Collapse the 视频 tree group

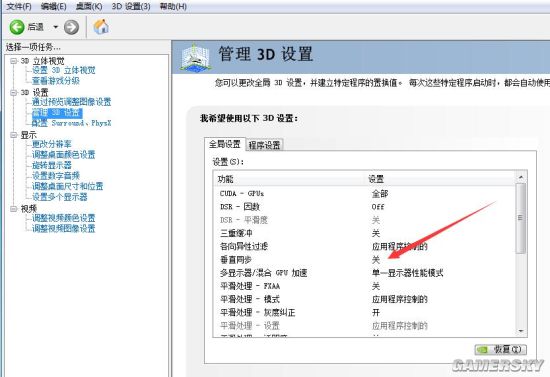(x=14, y=209)
